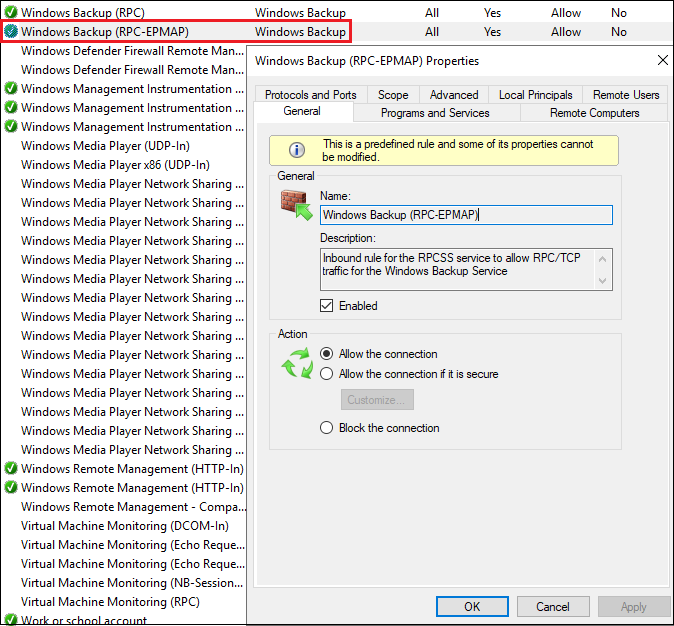Click inside the Name text field
This screenshot has height=626, width=674.
465,215
